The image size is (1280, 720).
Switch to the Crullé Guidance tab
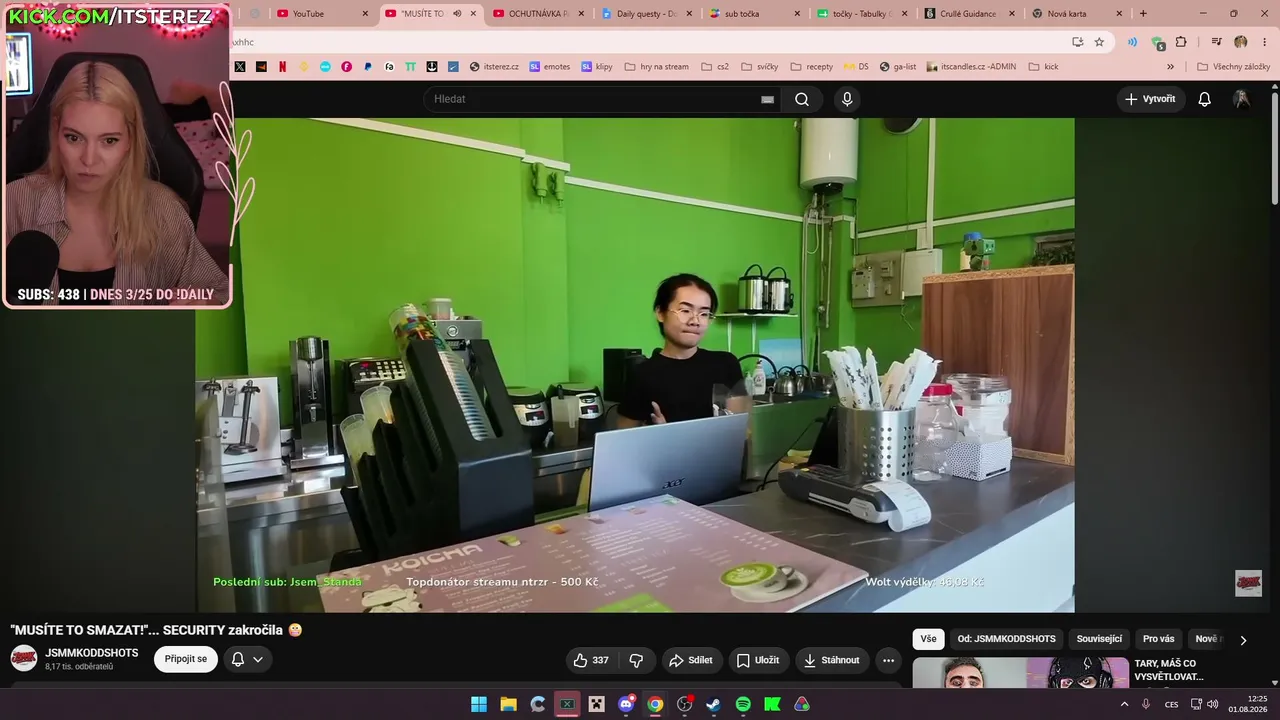pyautogui.click(x=970, y=14)
